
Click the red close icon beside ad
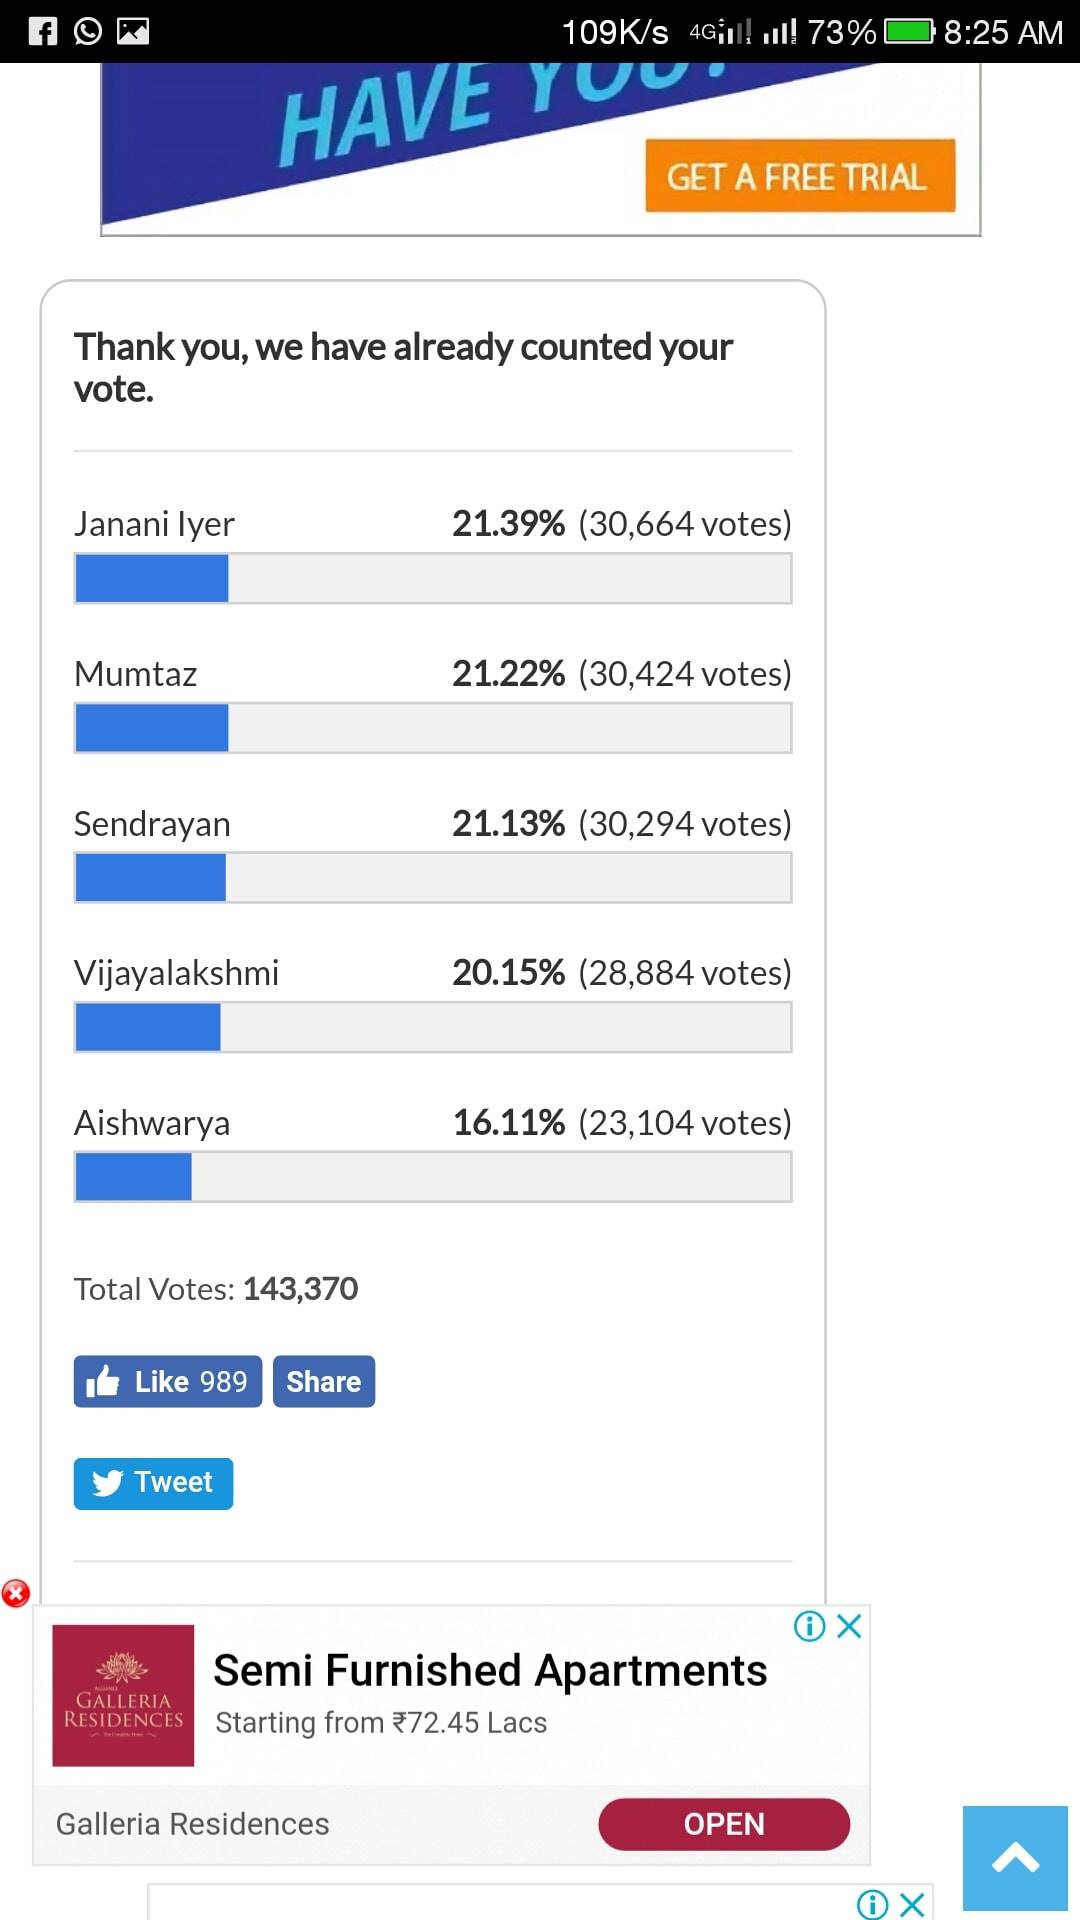tap(15, 1593)
